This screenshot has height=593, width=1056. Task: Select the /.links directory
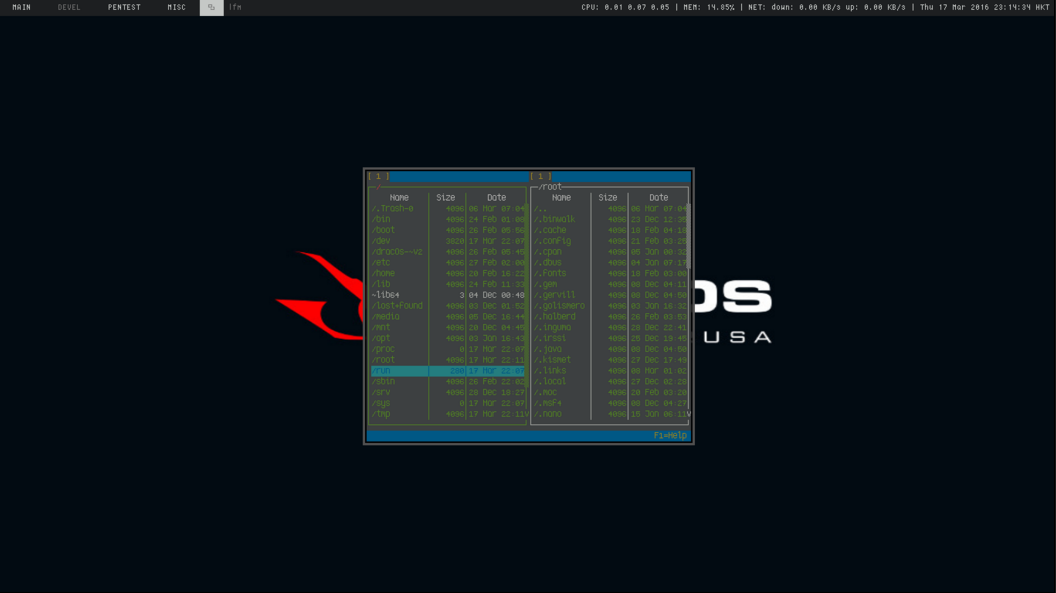point(610,371)
